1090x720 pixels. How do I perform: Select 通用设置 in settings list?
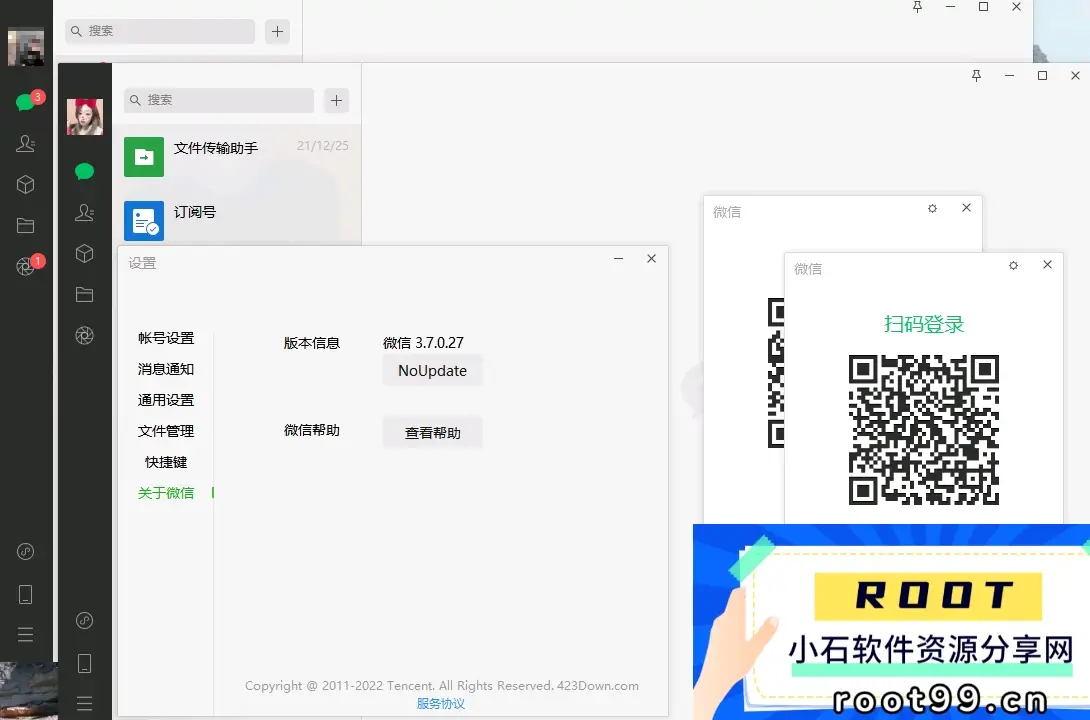click(x=166, y=400)
